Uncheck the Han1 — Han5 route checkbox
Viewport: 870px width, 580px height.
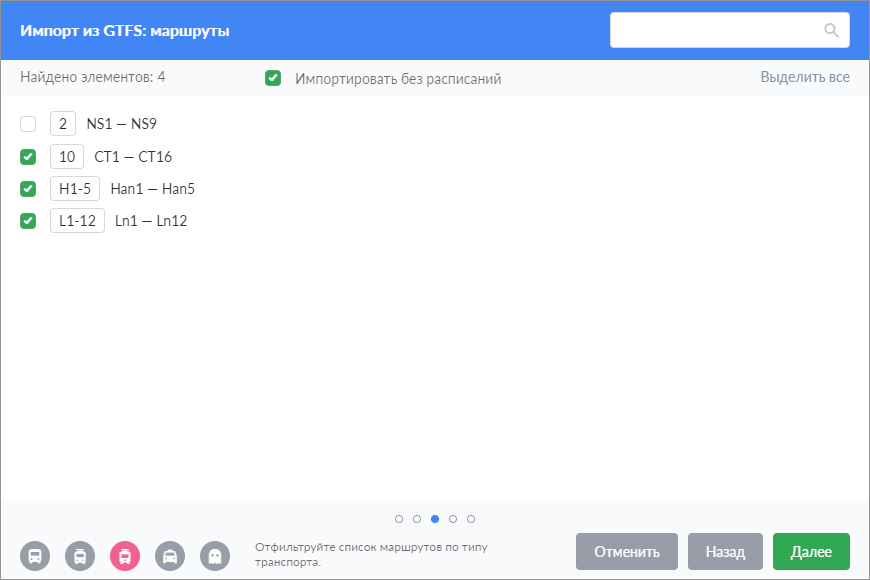[28, 189]
